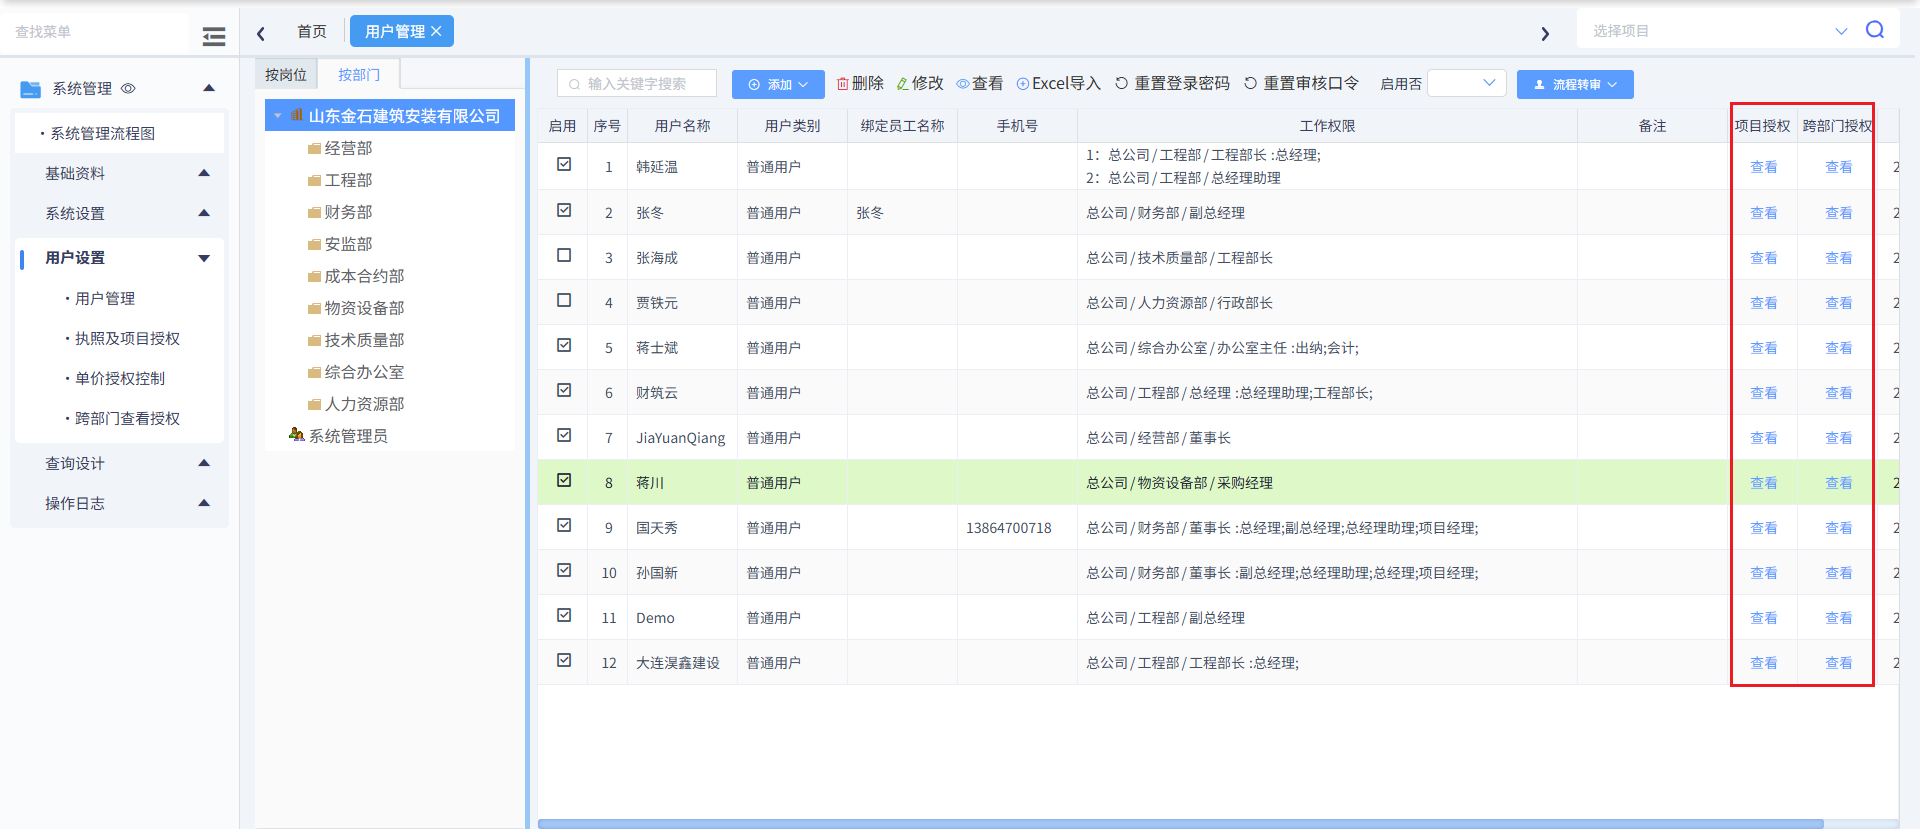Click 项目授权 查看 link for 韩延温

tap(1764, 167)
